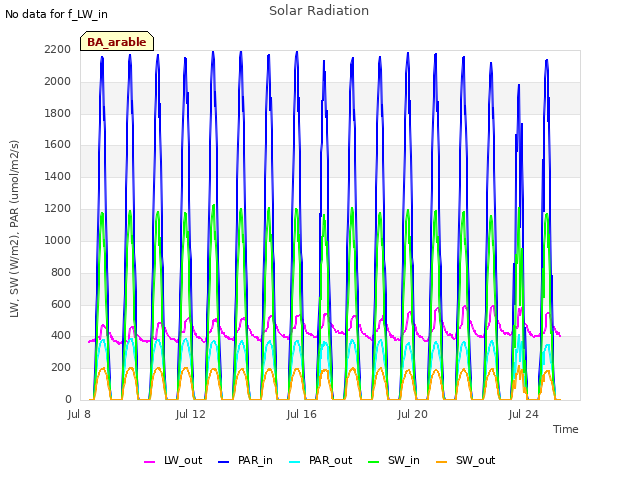This screenshot has height=480, width=640.
Task: Click the 1800 y-axis tick label
Action: click(x=58, y=113)
